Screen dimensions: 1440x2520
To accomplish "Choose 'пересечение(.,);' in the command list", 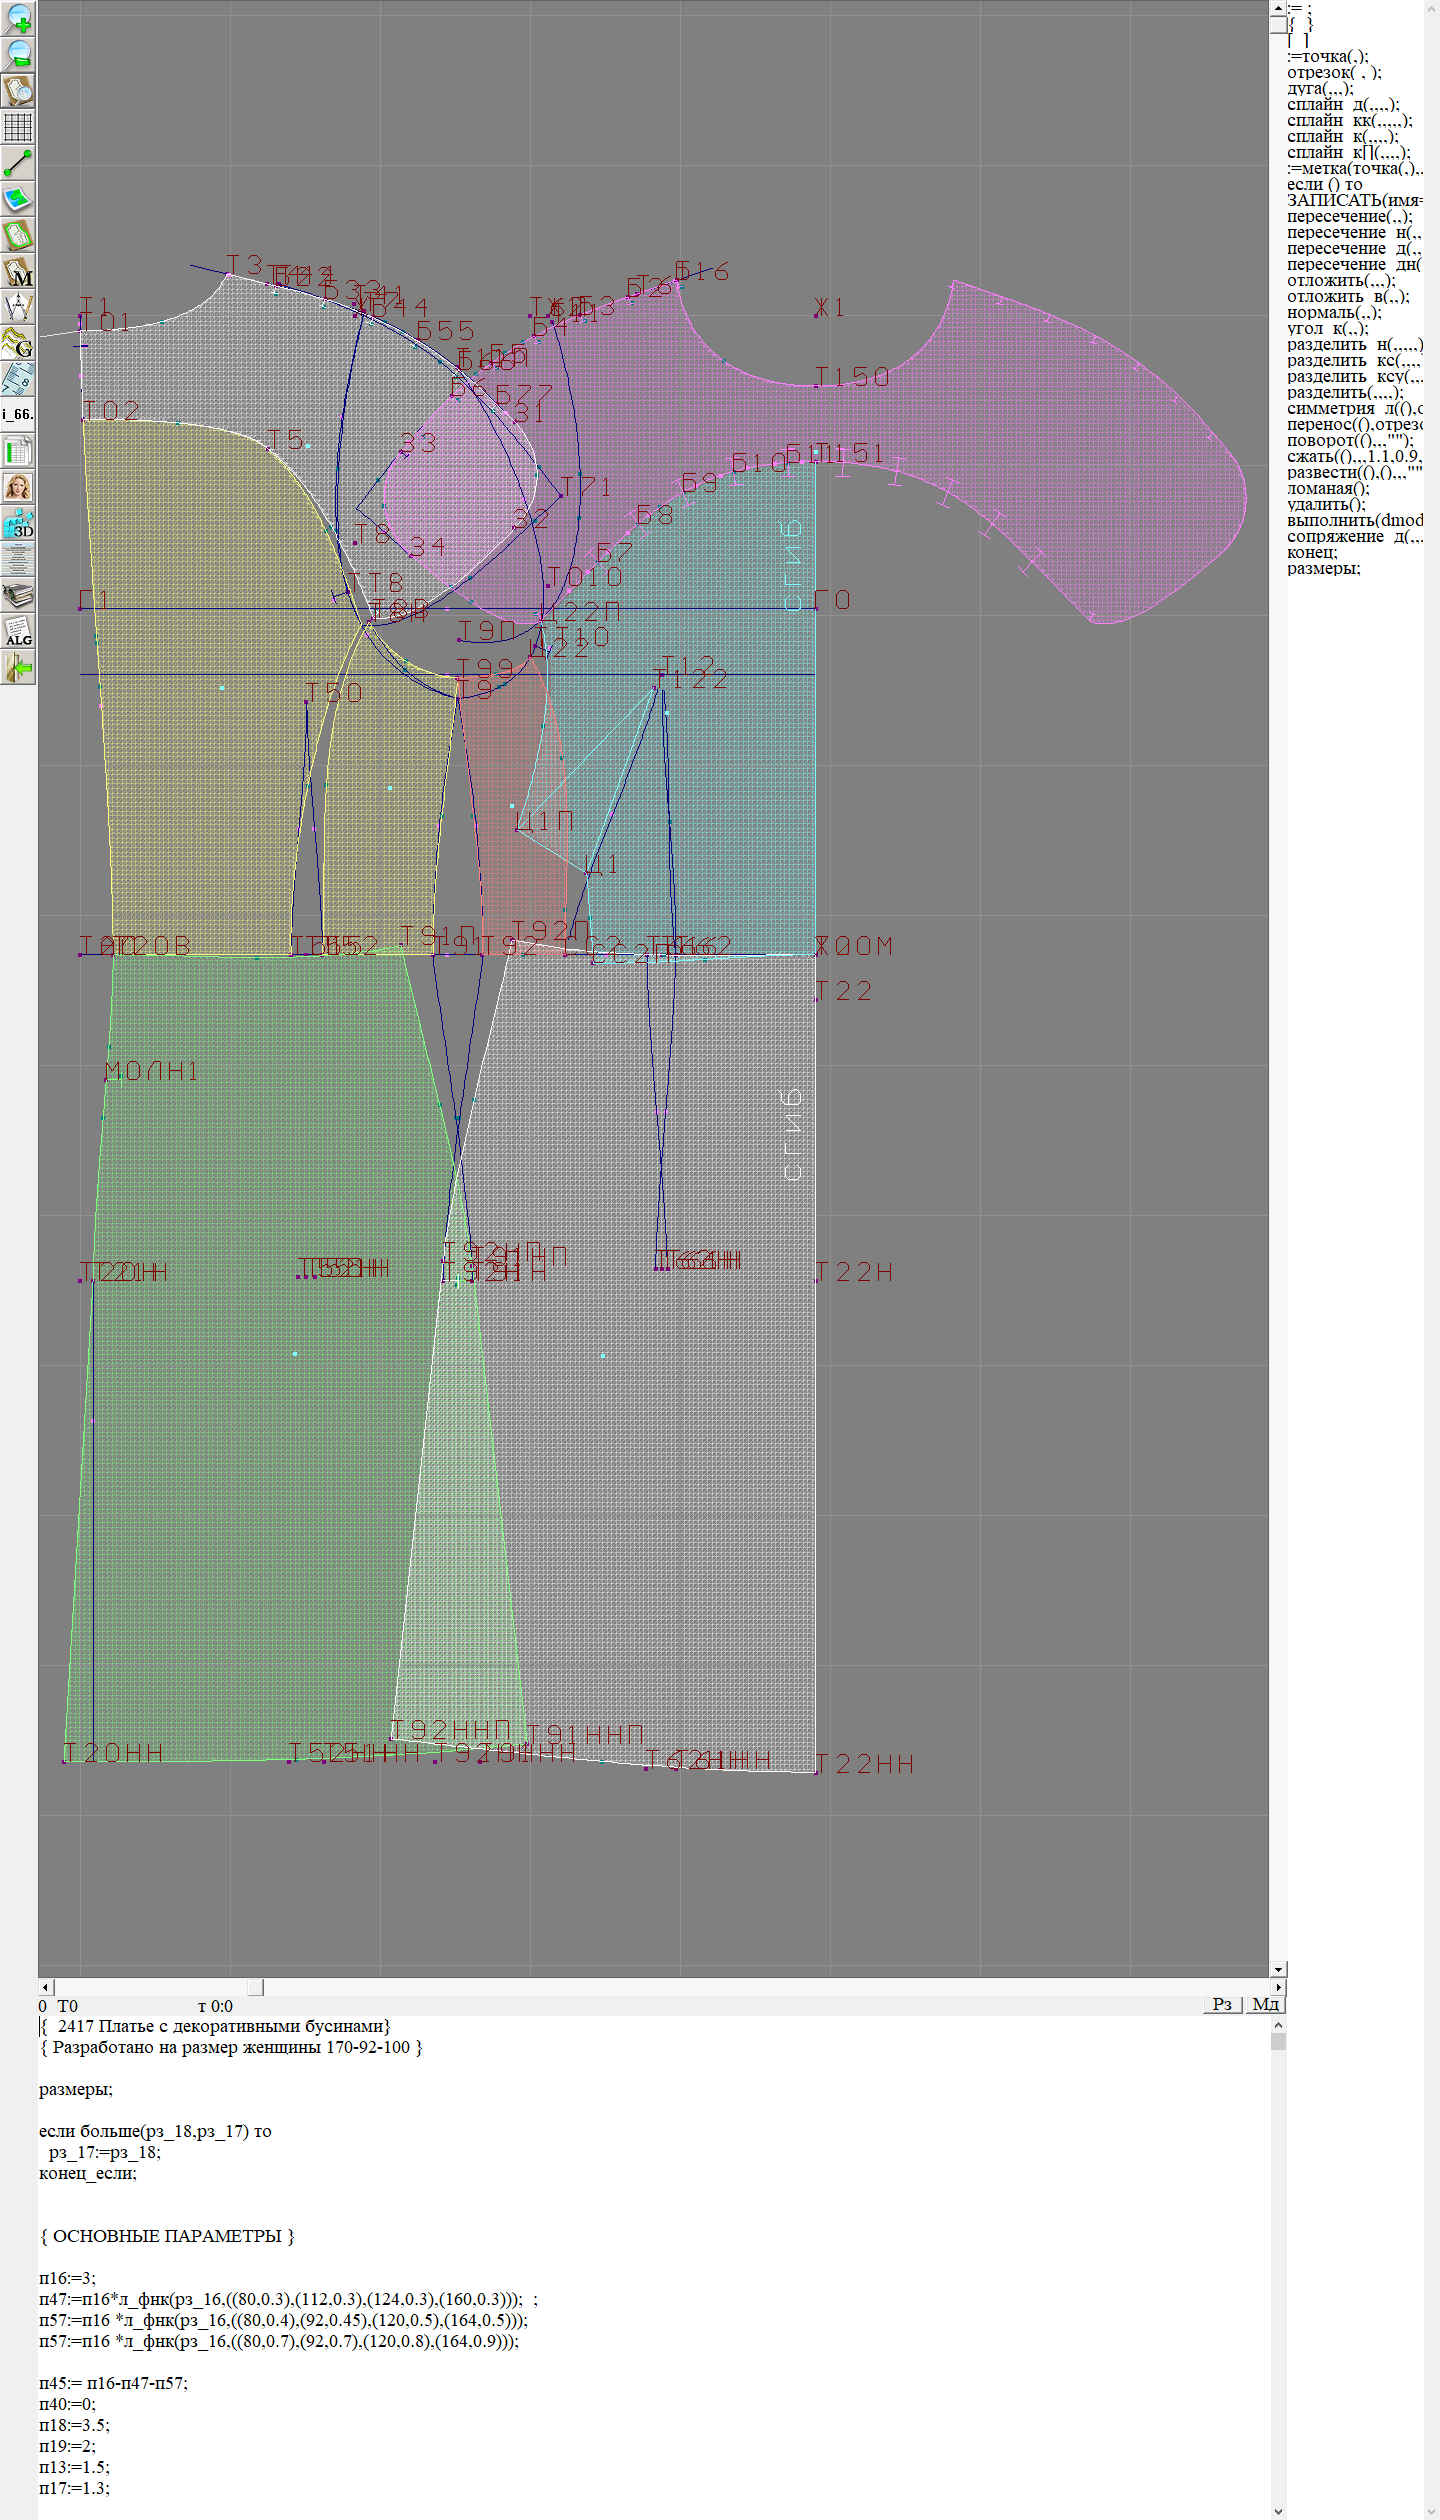I will (1349, 216).
